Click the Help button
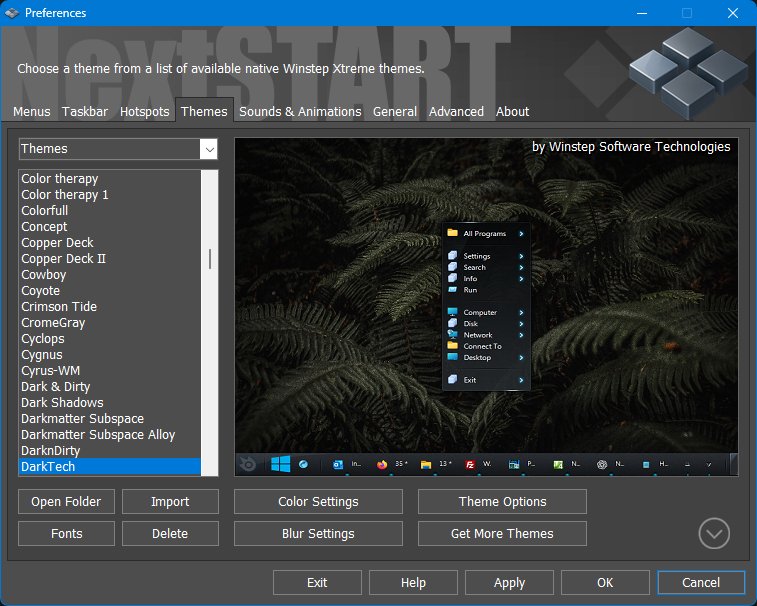Screen dimensions: 757x606 pyautogui.click(x=413, y=582)
